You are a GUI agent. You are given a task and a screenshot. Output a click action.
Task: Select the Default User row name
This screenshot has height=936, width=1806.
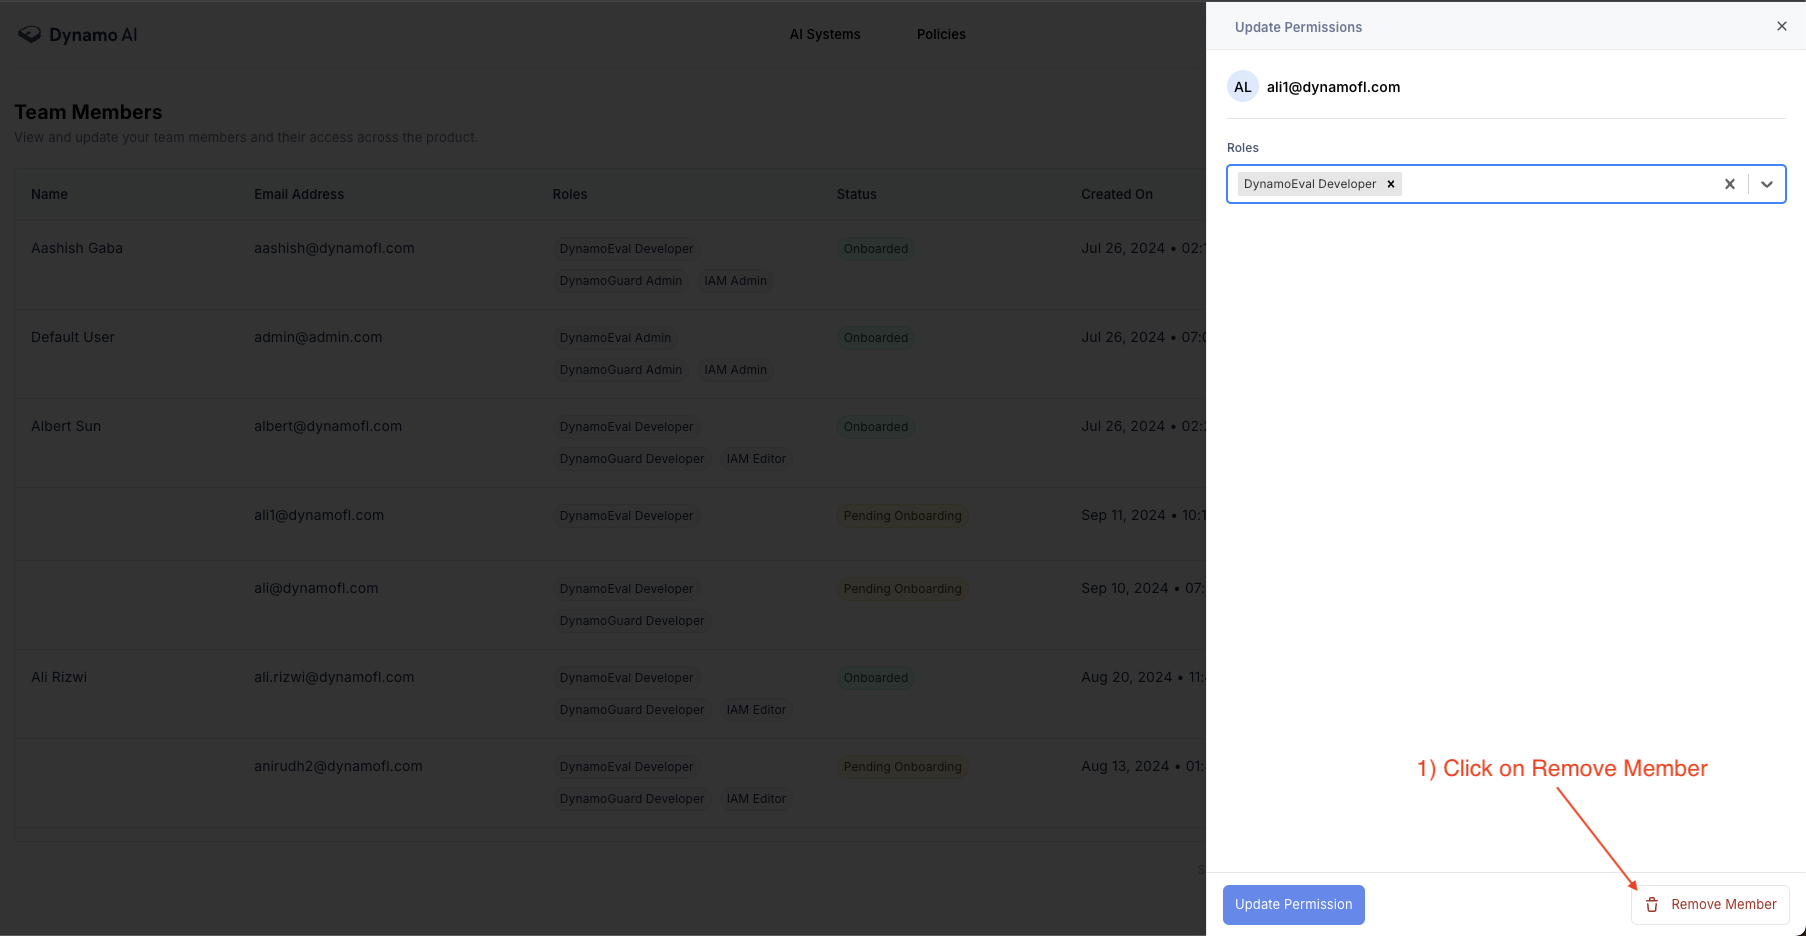click(x=73, y=337)
